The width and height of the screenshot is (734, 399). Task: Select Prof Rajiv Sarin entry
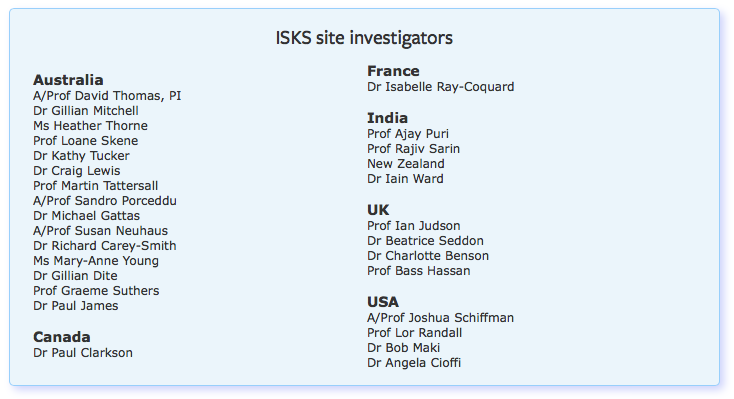[x=413, y=149]
